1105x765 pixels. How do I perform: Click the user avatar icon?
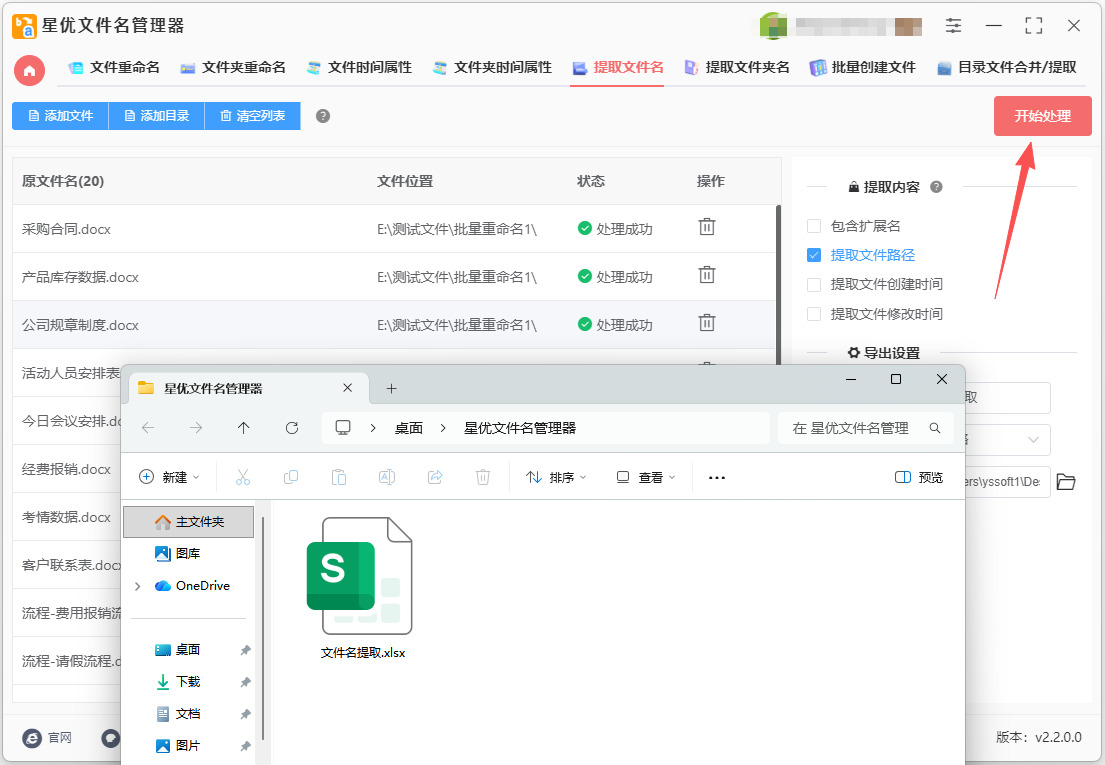773,26
